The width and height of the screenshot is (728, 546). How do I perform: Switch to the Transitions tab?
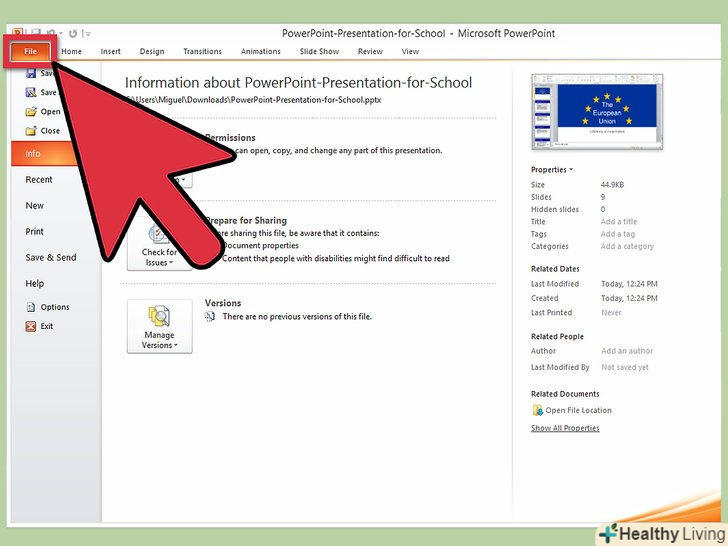pos(202,52)
